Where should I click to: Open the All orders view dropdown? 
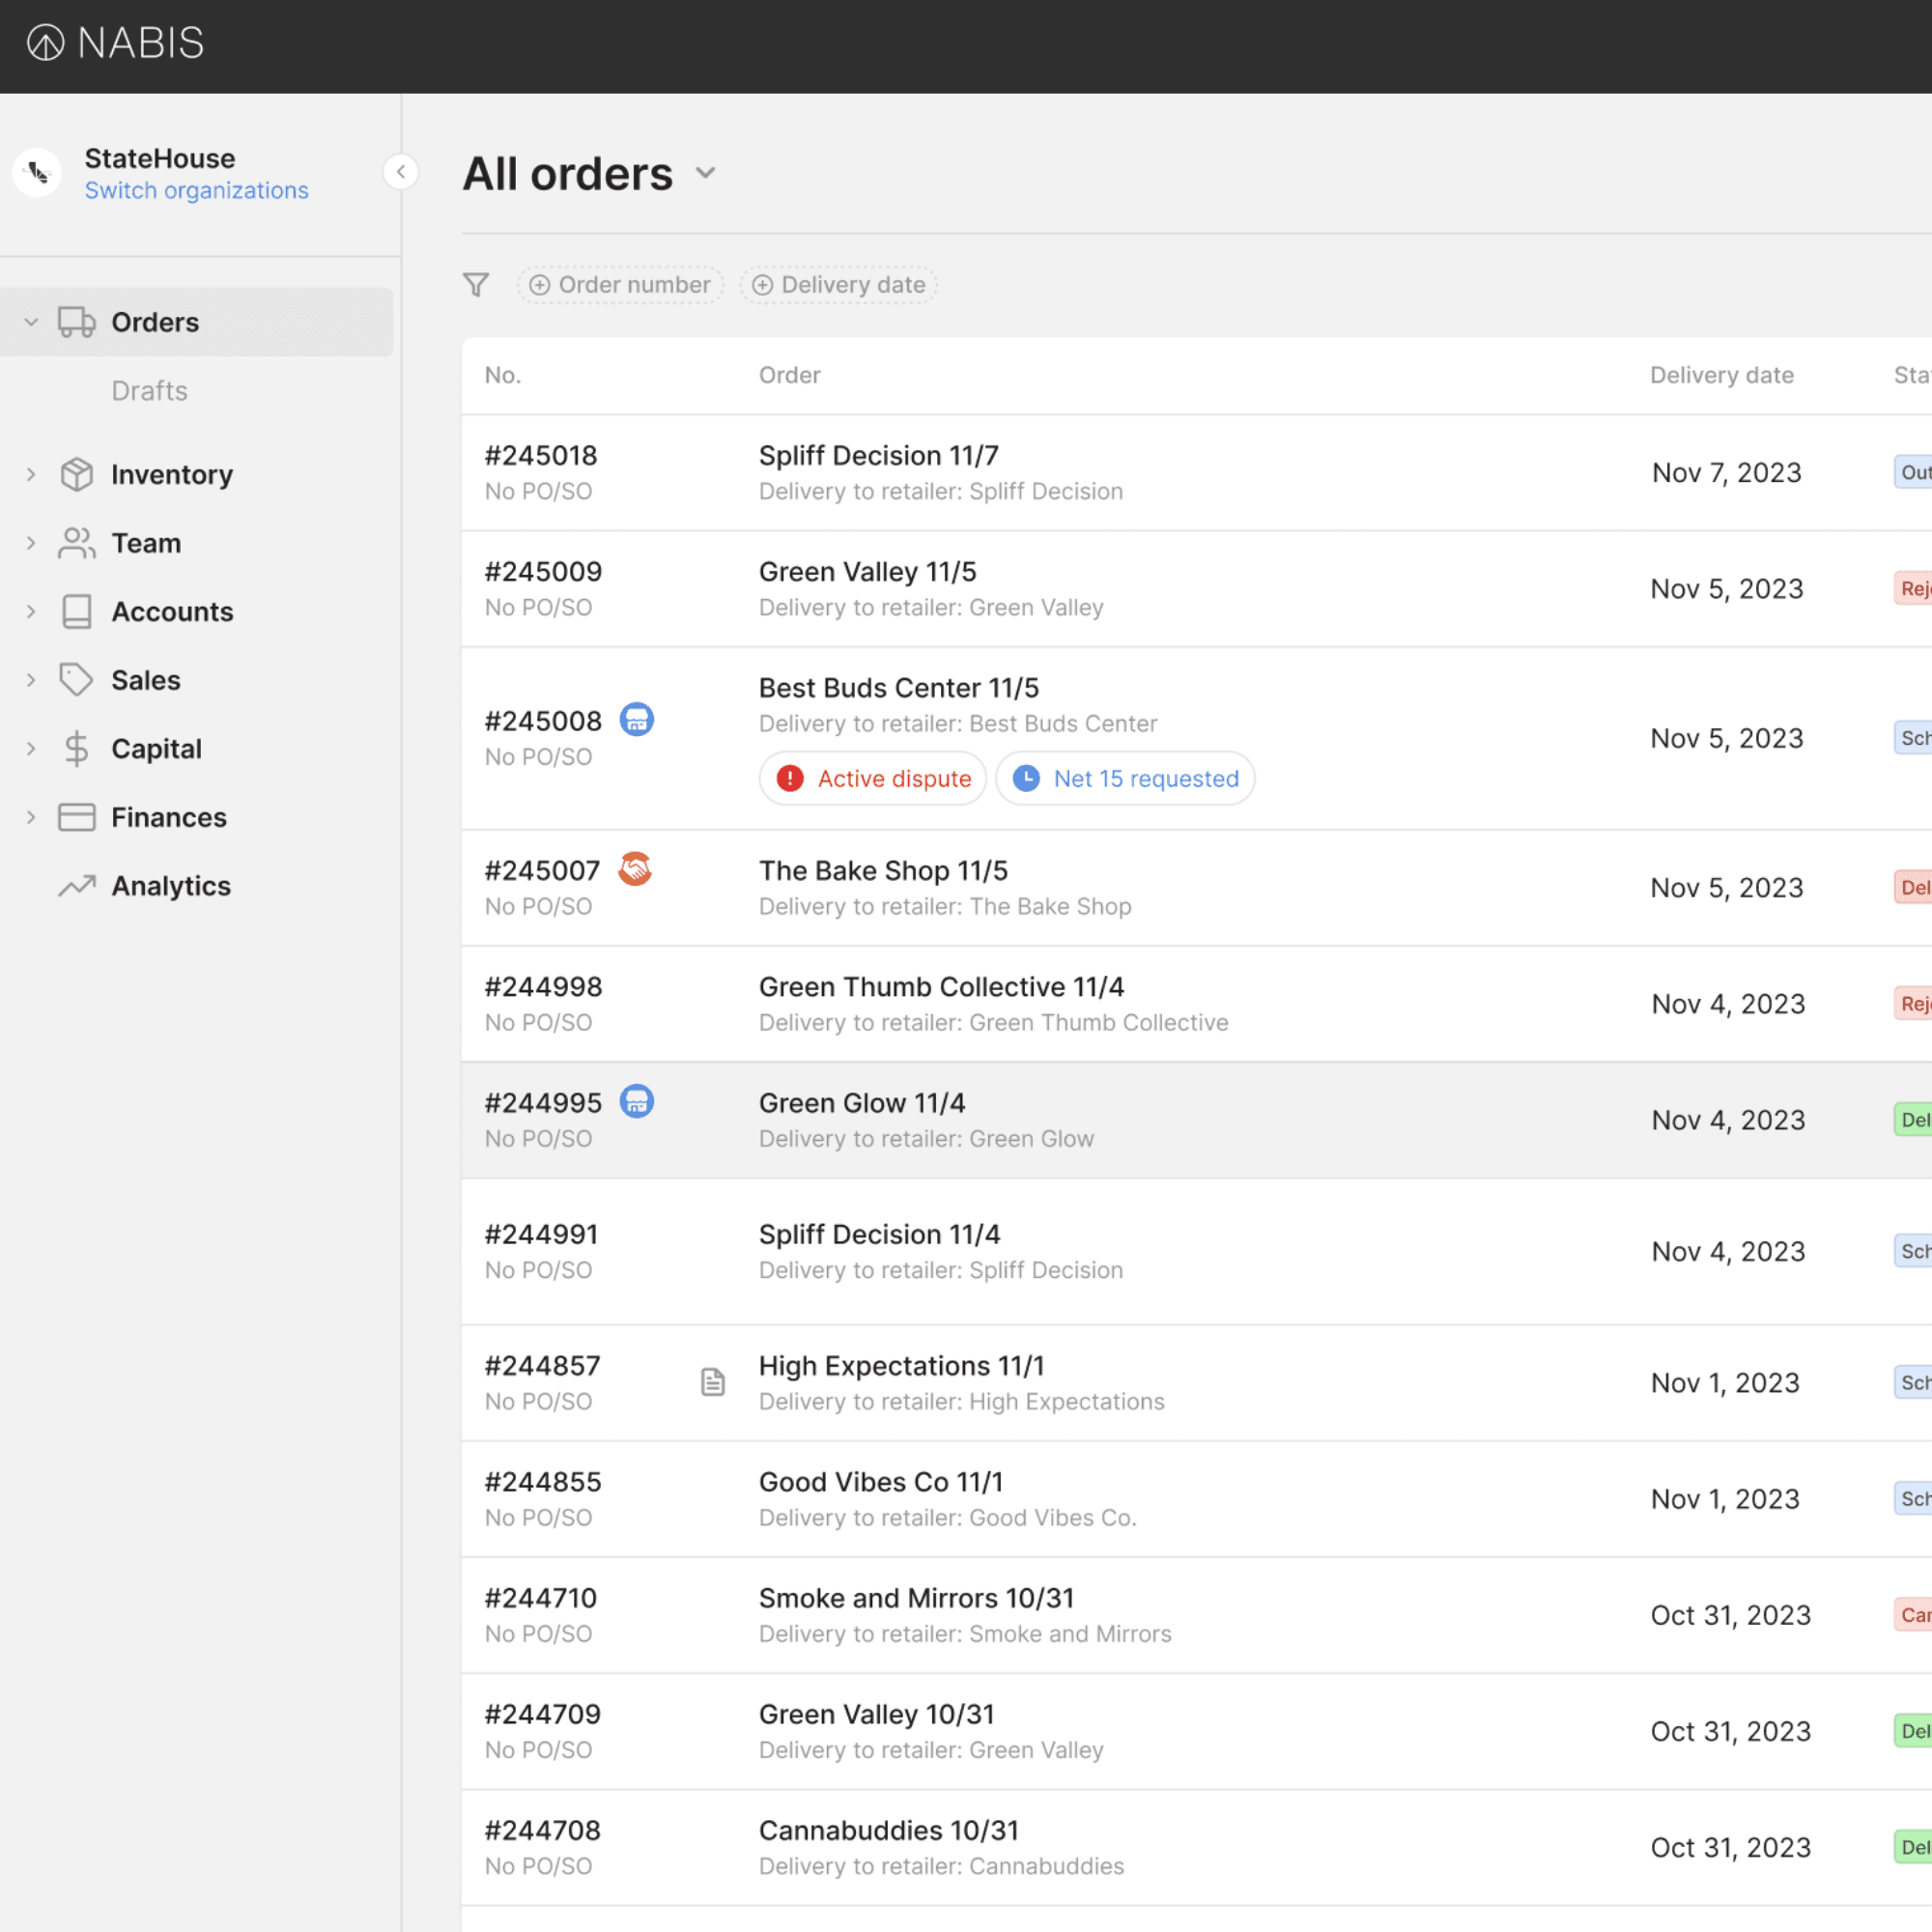(x=705, y=174)
